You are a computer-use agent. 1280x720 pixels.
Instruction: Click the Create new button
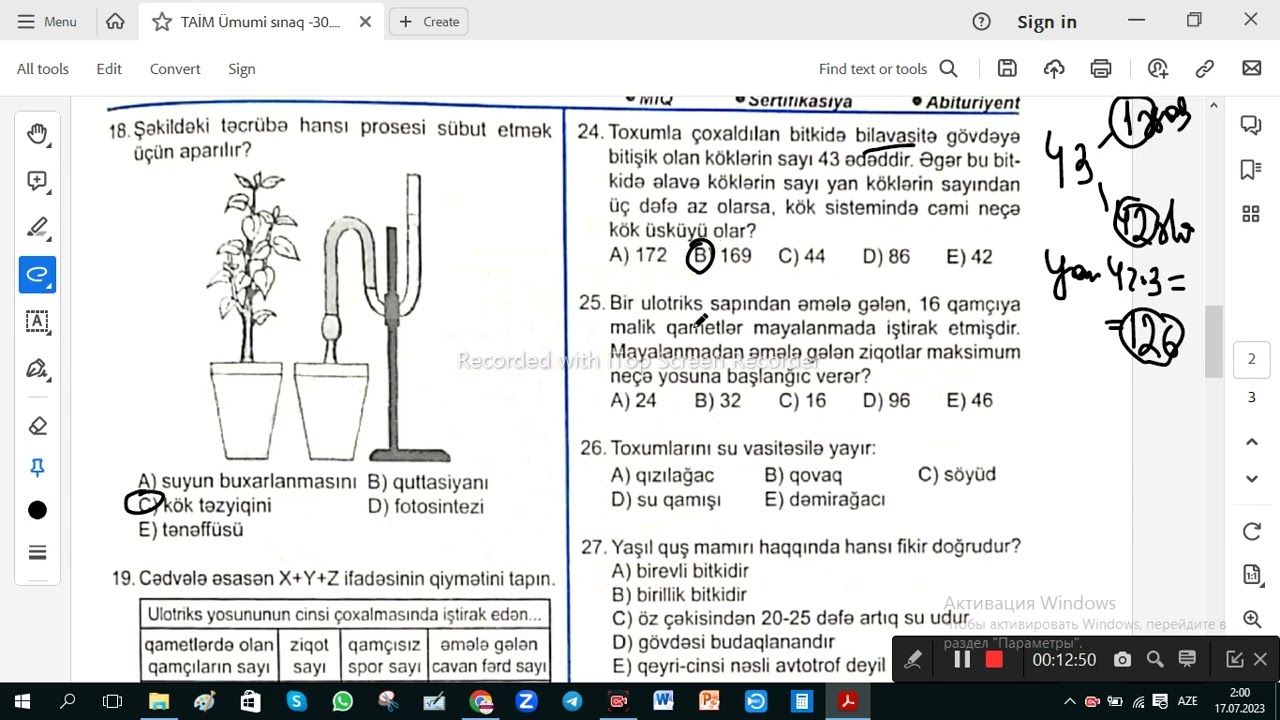point(430,21)
